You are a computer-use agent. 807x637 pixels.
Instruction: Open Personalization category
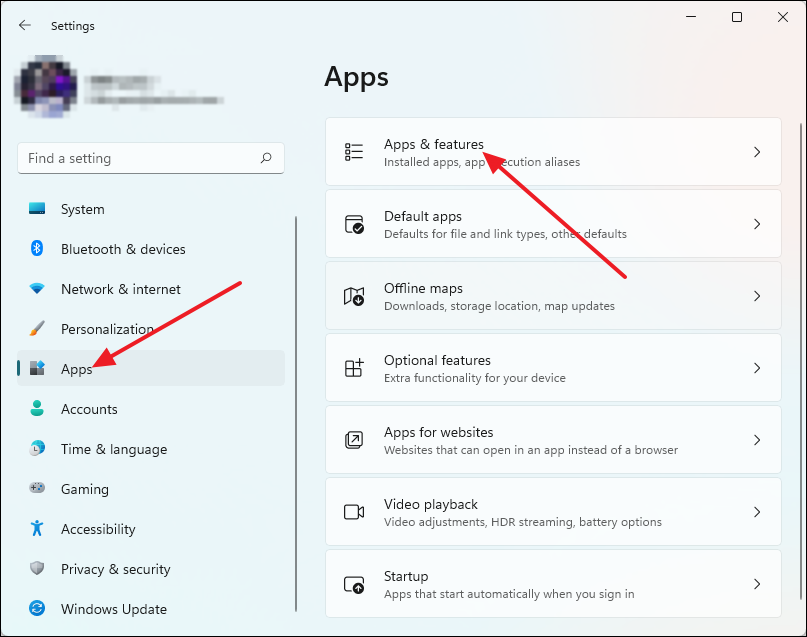[x=151, y=329]
